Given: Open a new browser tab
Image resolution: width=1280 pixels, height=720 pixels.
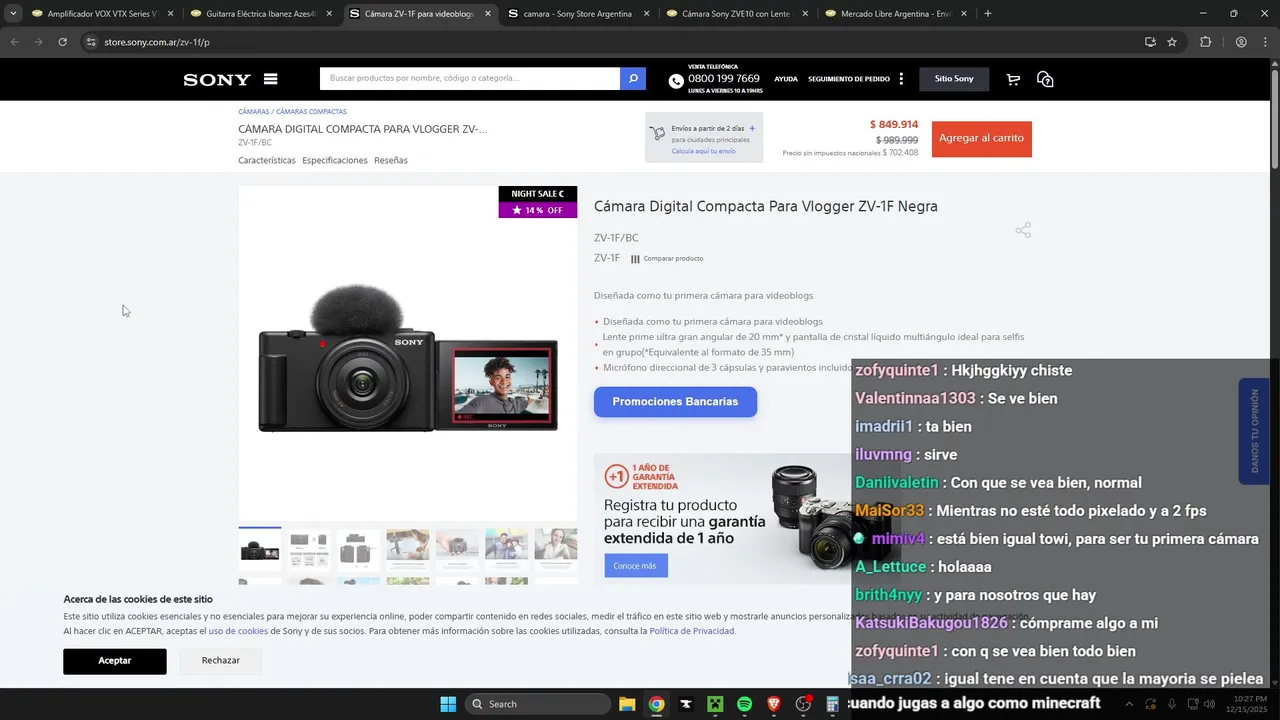Looking at the screenshot, I should (988, 14).
